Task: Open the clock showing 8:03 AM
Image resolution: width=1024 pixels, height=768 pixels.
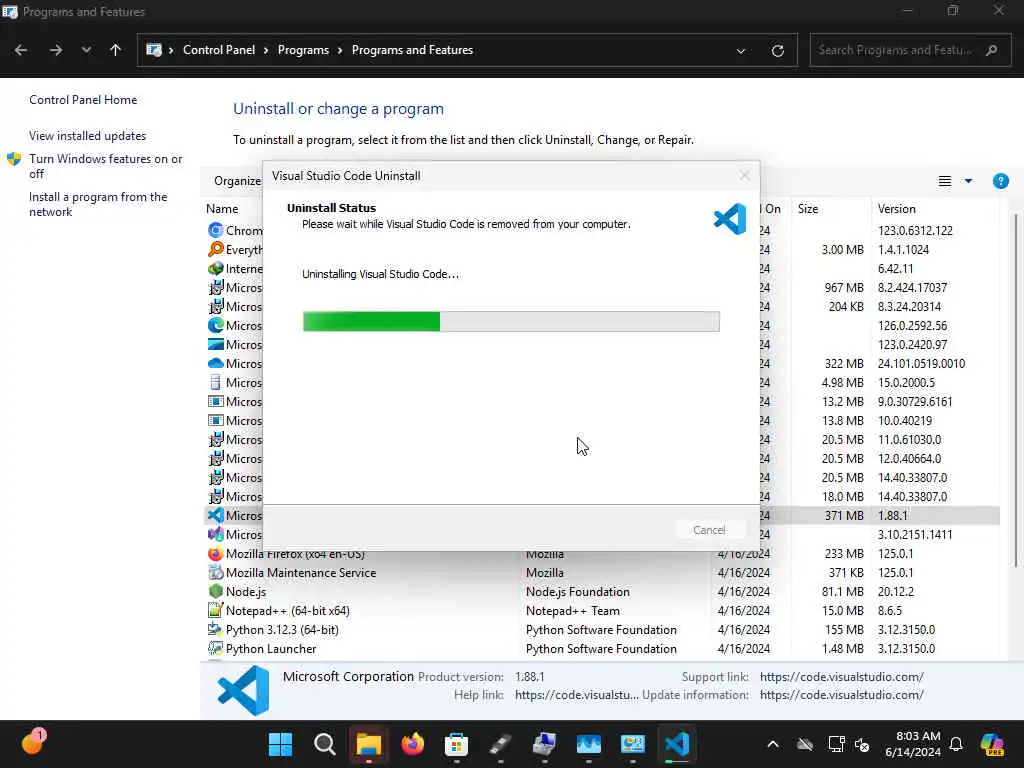Action: click(x=912, y=744)
